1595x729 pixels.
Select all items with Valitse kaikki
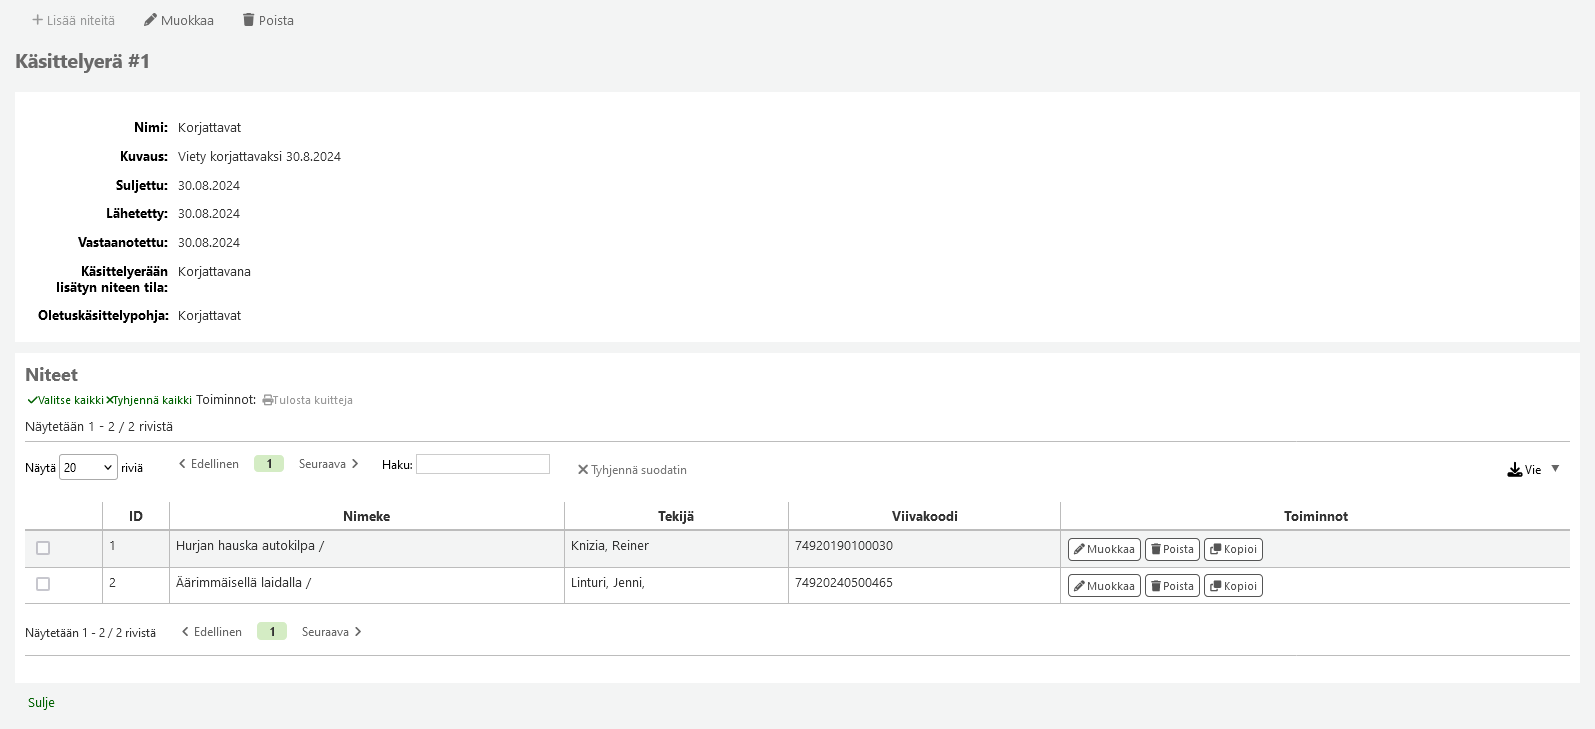pyautogui.click(x=66, y=400)
